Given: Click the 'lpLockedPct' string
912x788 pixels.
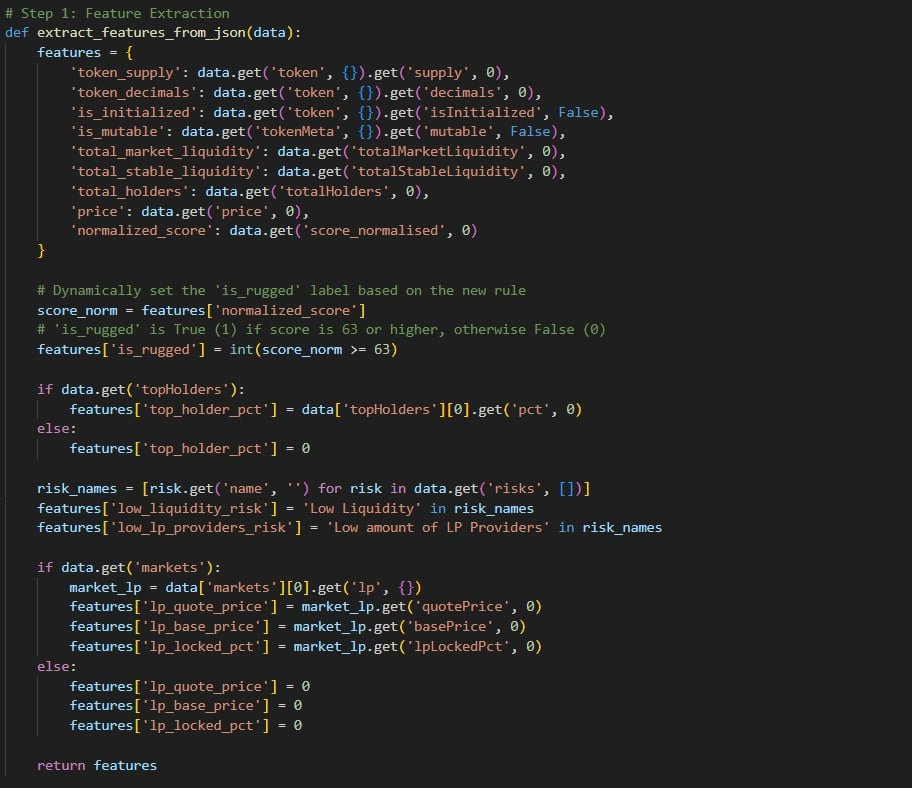Looking at the screenshot, I should coord(458,647).
